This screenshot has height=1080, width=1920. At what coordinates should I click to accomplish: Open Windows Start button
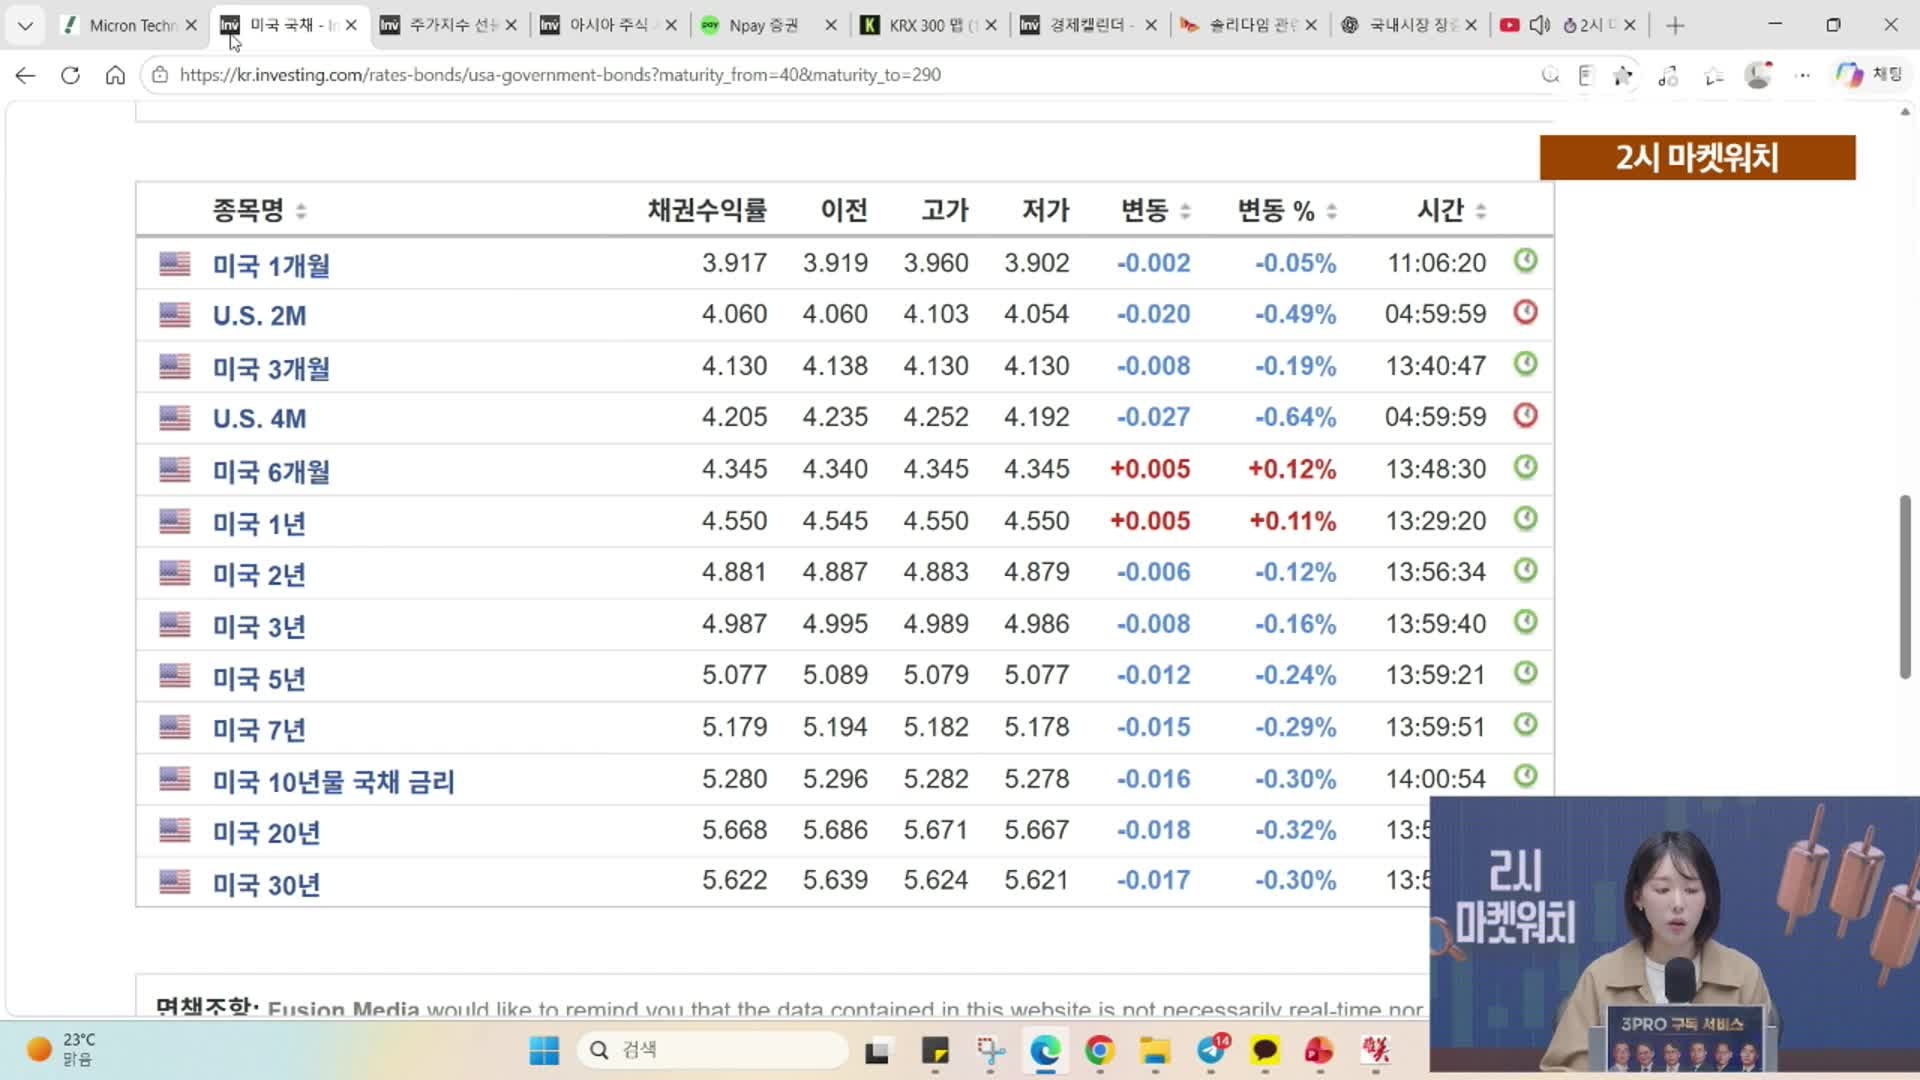tap(544, 1050)
